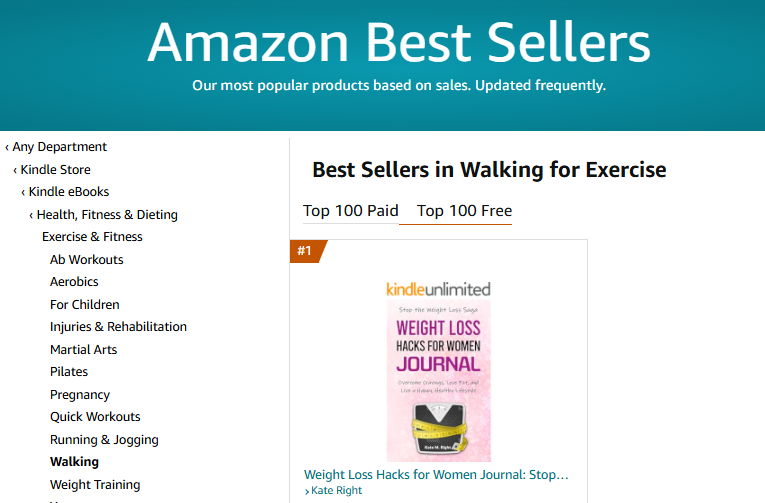
Task: Open the Exercise & Fitness category
Action: pos(92,237)
